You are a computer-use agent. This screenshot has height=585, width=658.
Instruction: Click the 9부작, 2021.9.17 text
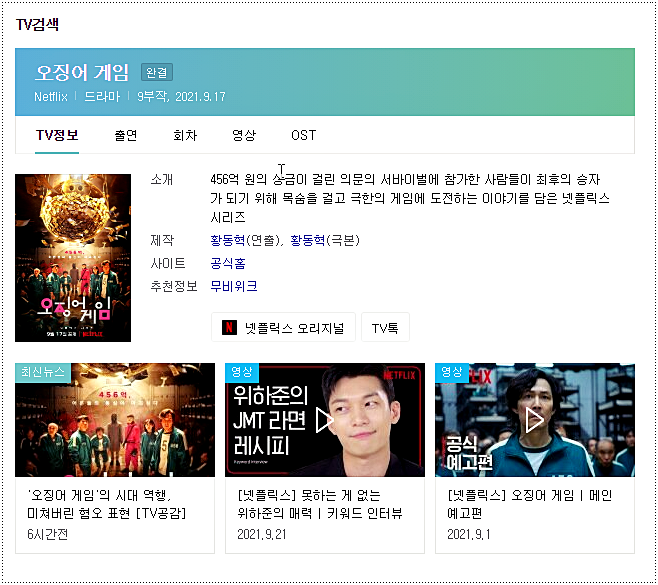point(181,97)
